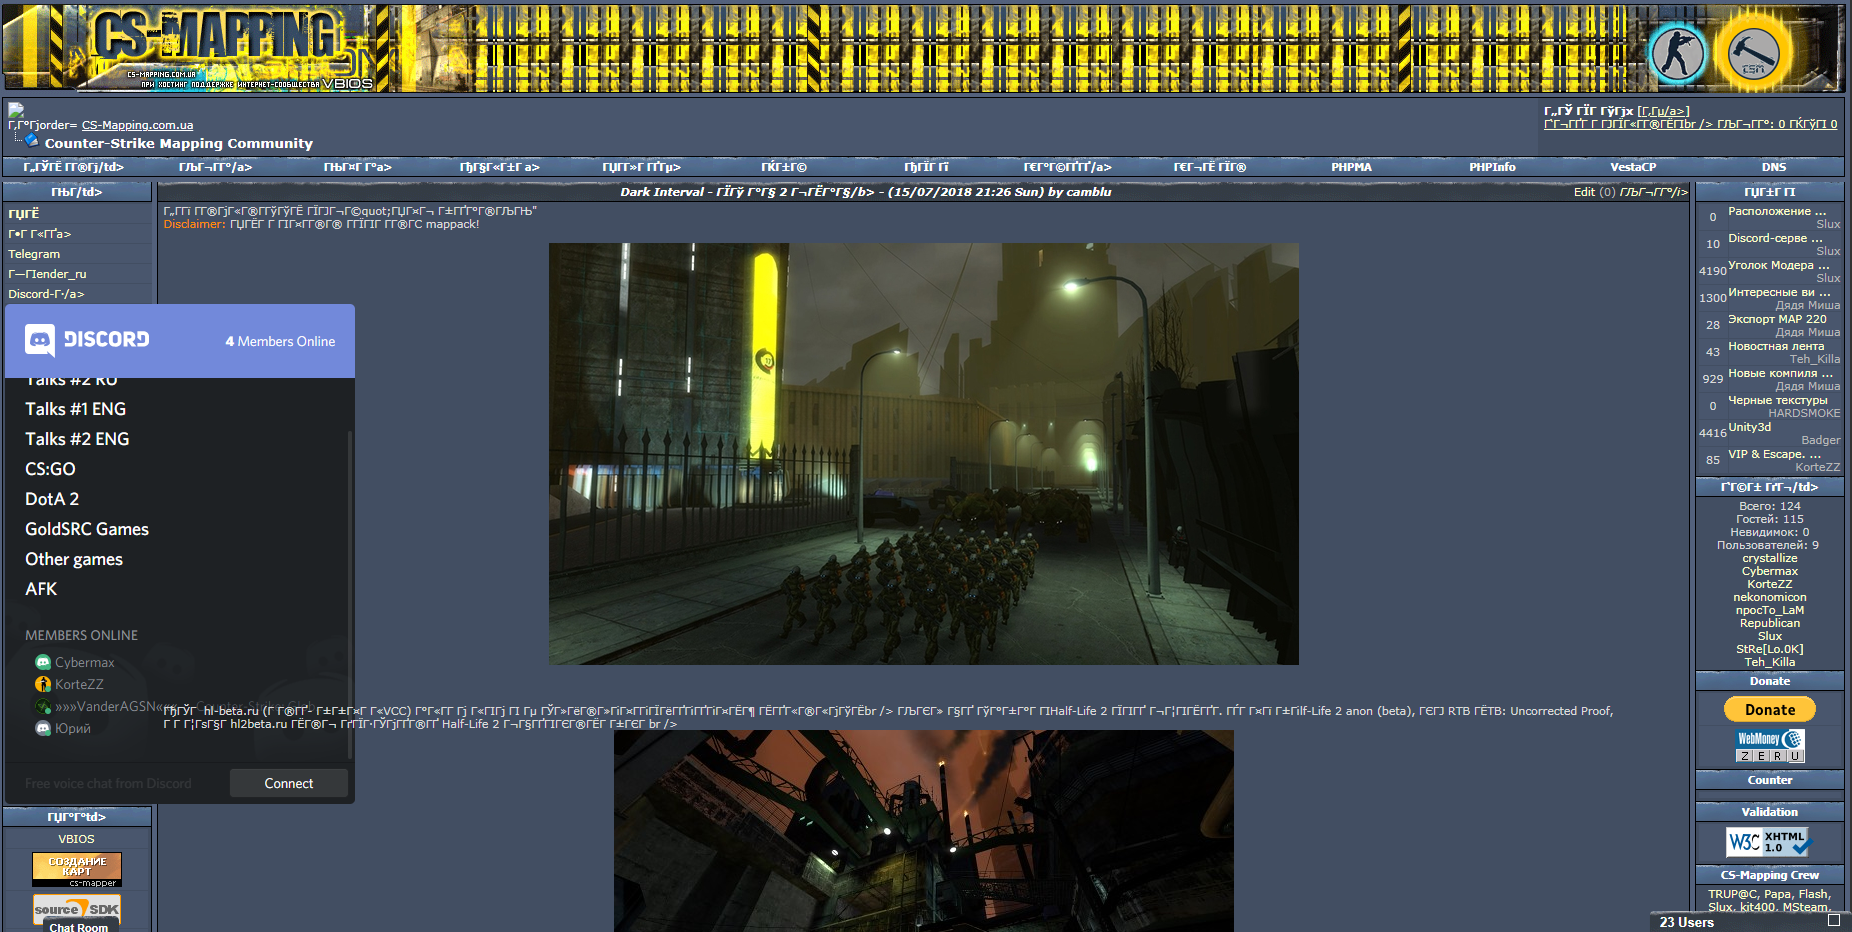Open the 23 Users chat bar
This screenshot has width=1852, height=932.
tap(1750, 922)
